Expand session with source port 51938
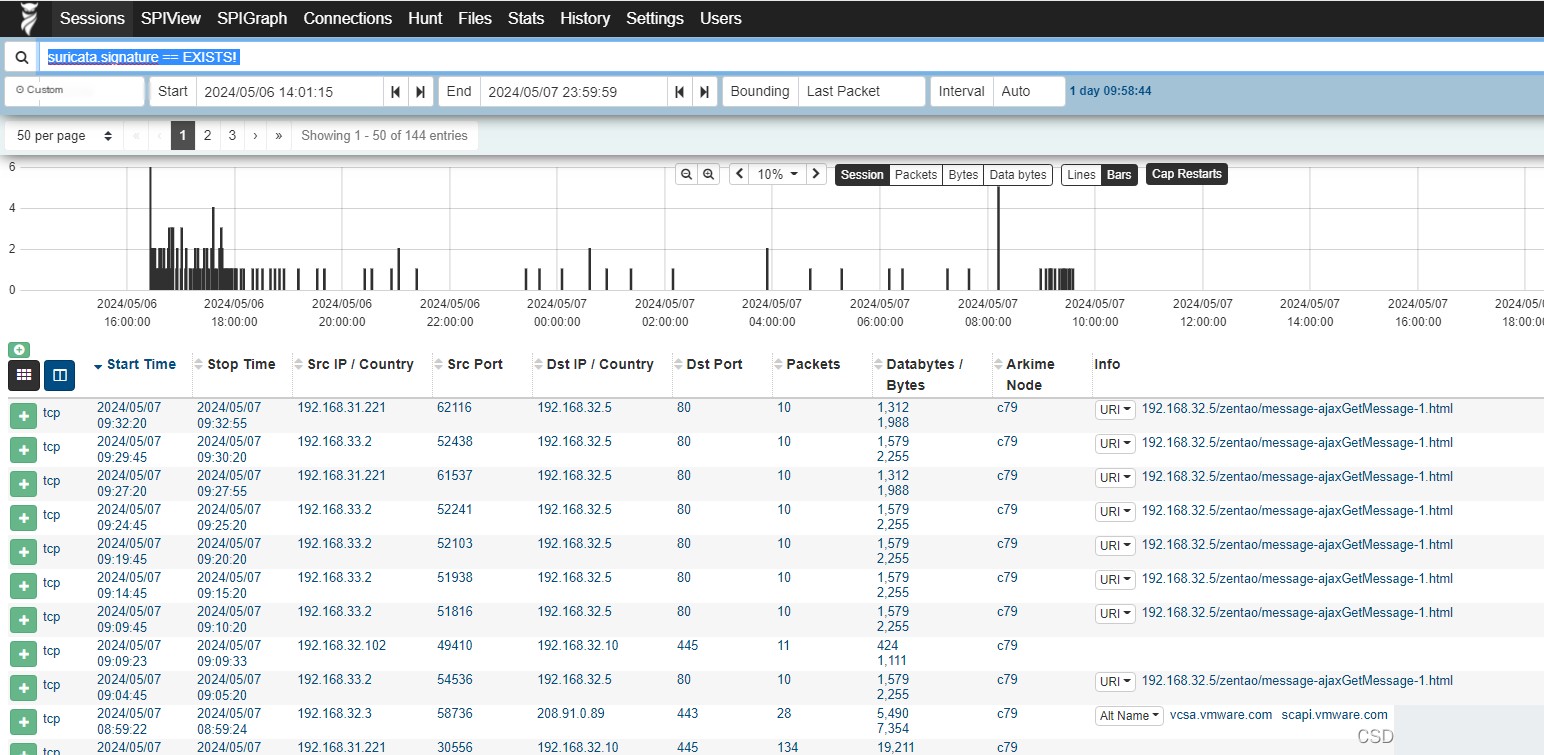 coord(23,586)
